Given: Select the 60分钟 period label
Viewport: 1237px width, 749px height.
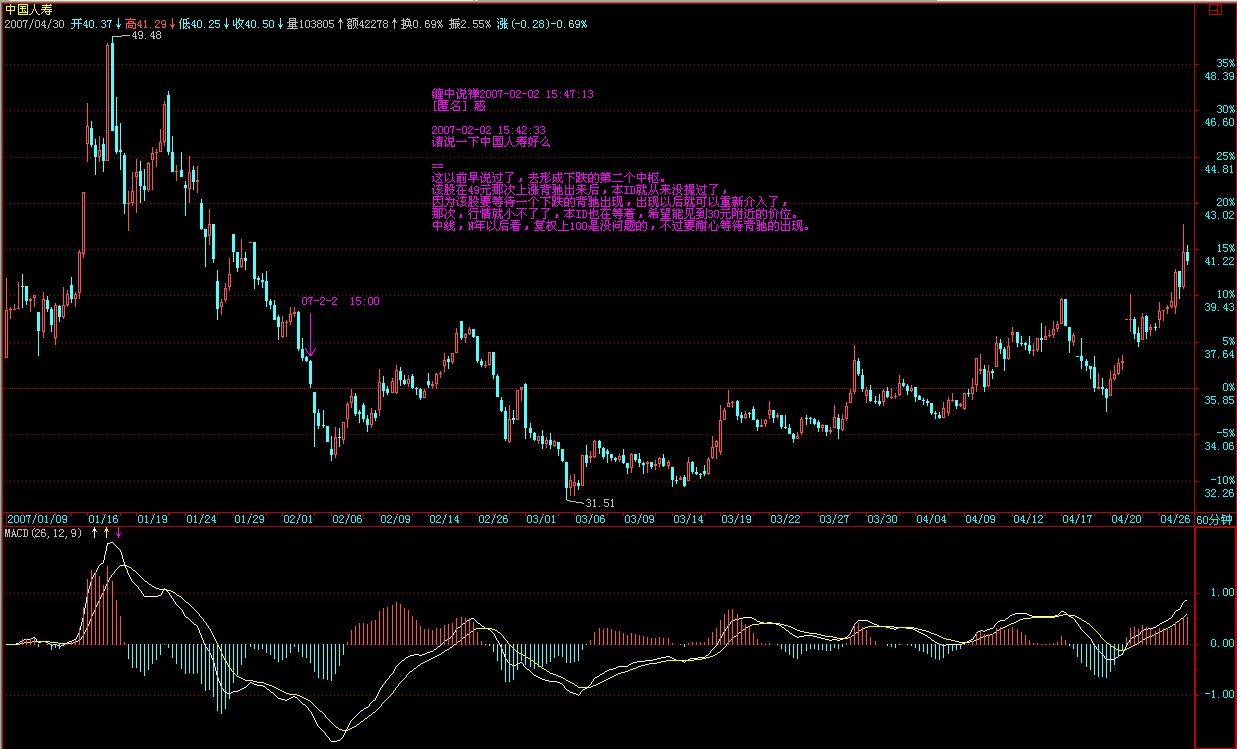Looking at the screenshot, I should point(1215,520).
